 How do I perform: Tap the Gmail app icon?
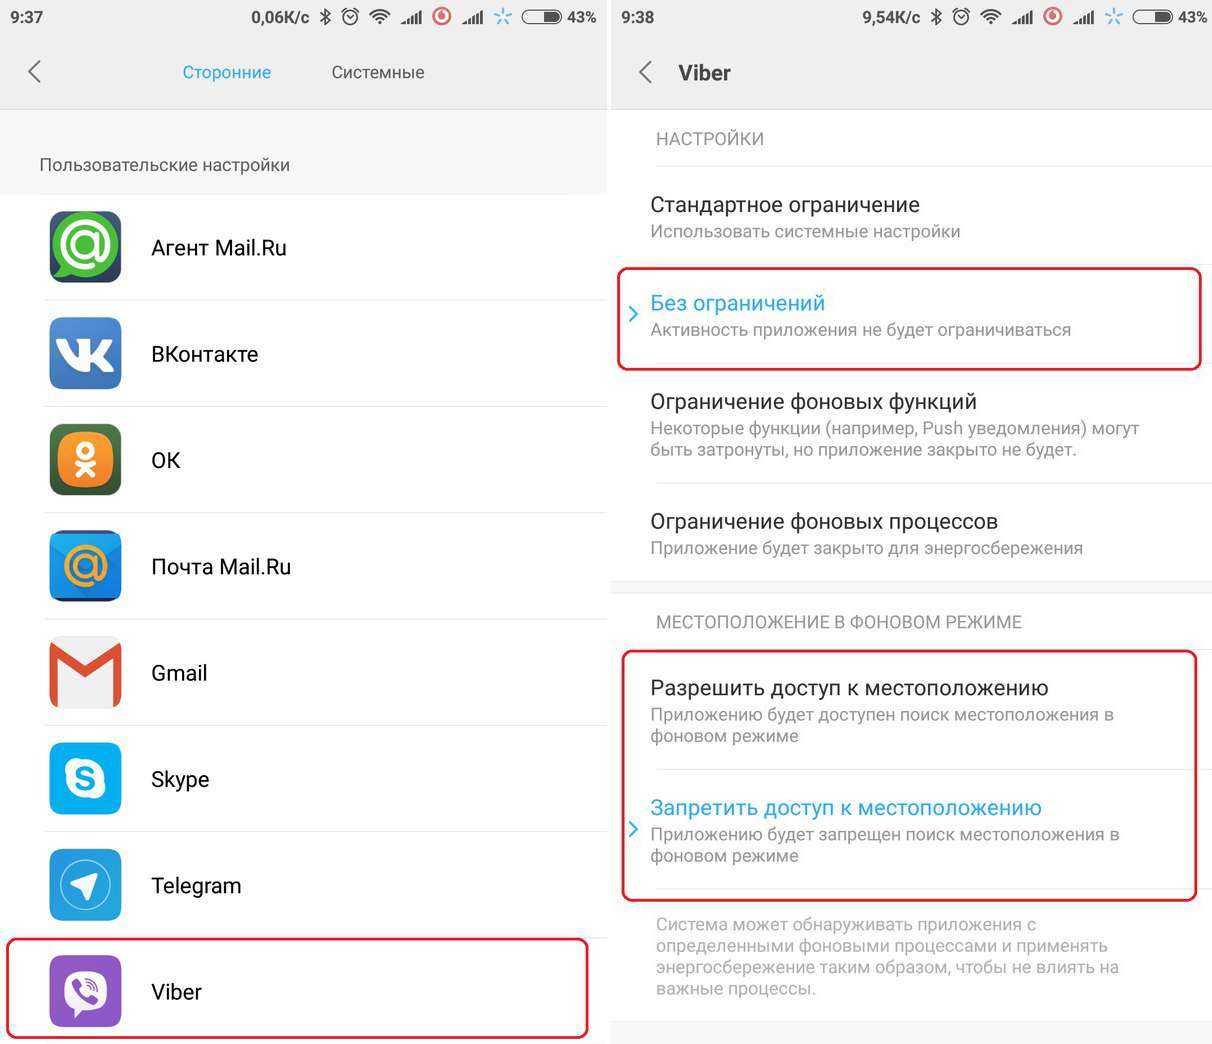86,672
